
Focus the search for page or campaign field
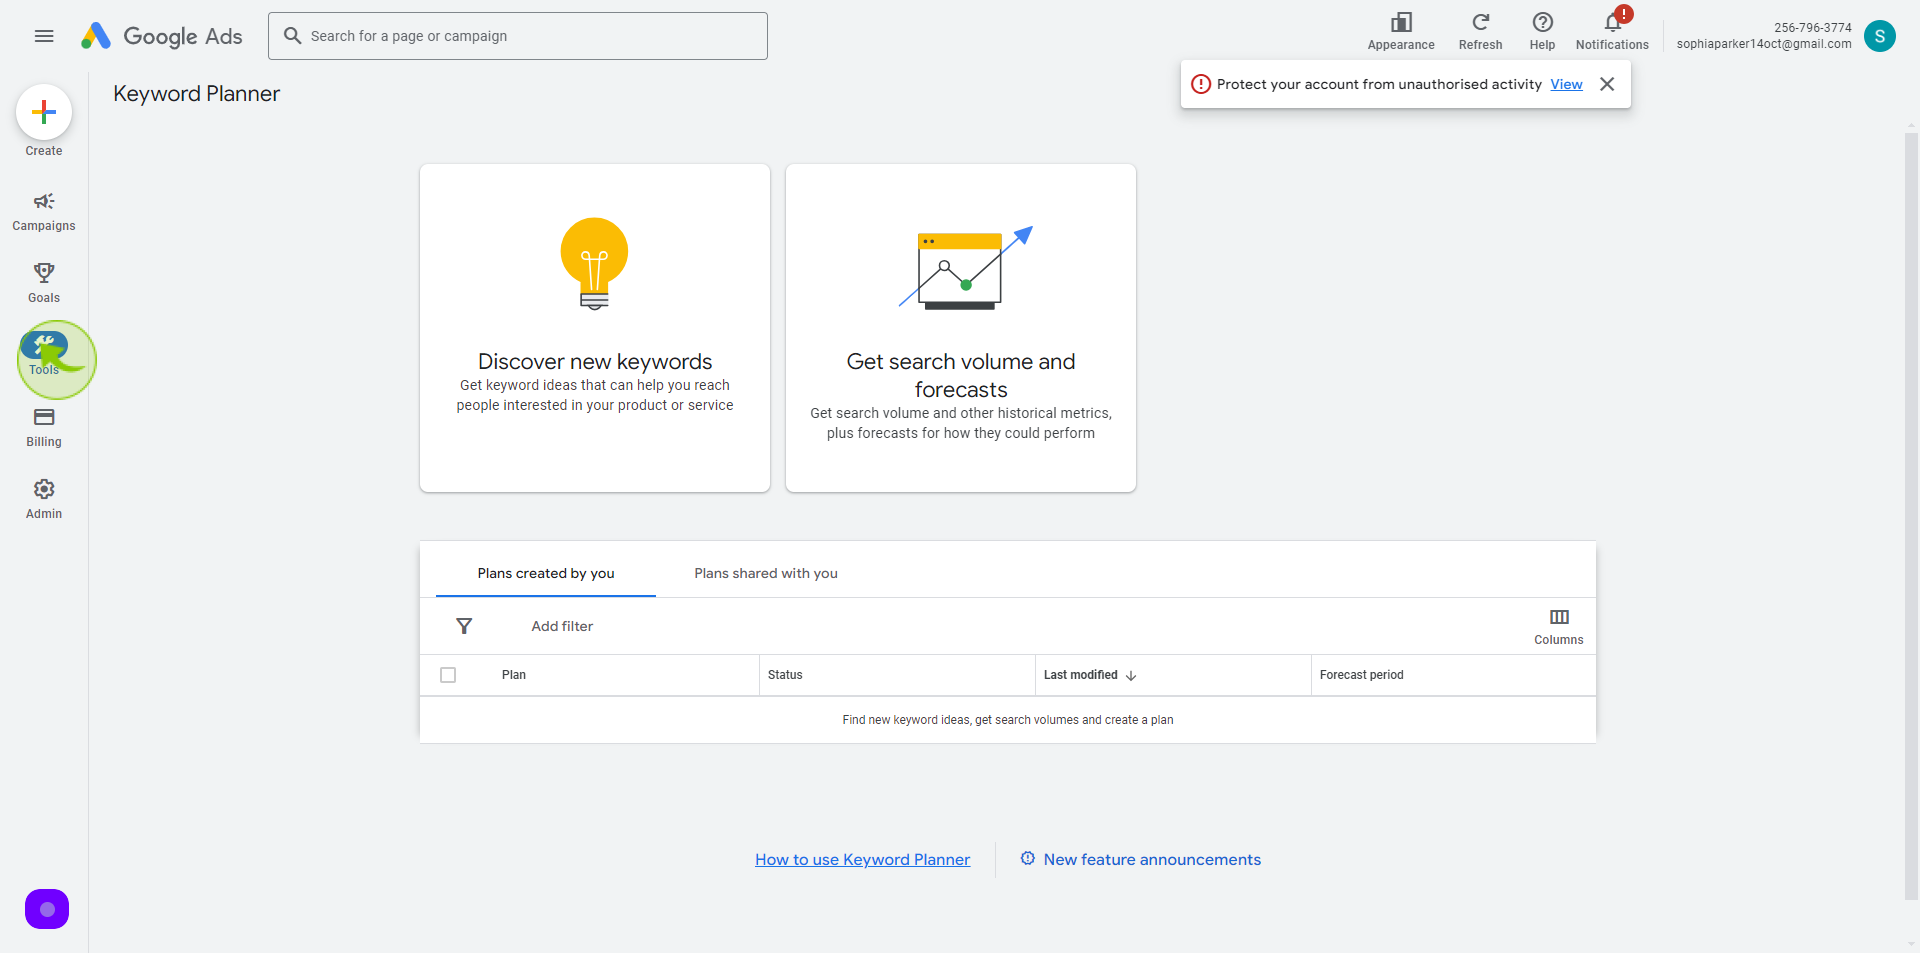coord(518,36)
